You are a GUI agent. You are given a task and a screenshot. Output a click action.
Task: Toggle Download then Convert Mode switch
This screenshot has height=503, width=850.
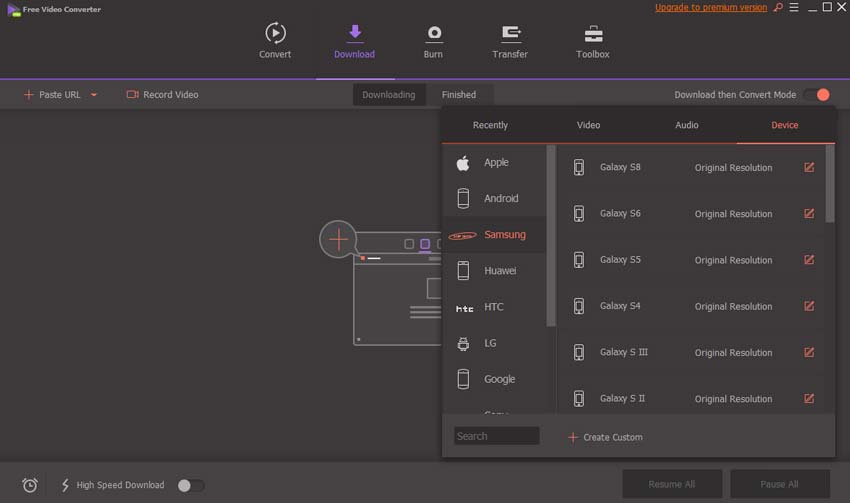[x=817, y=95]
